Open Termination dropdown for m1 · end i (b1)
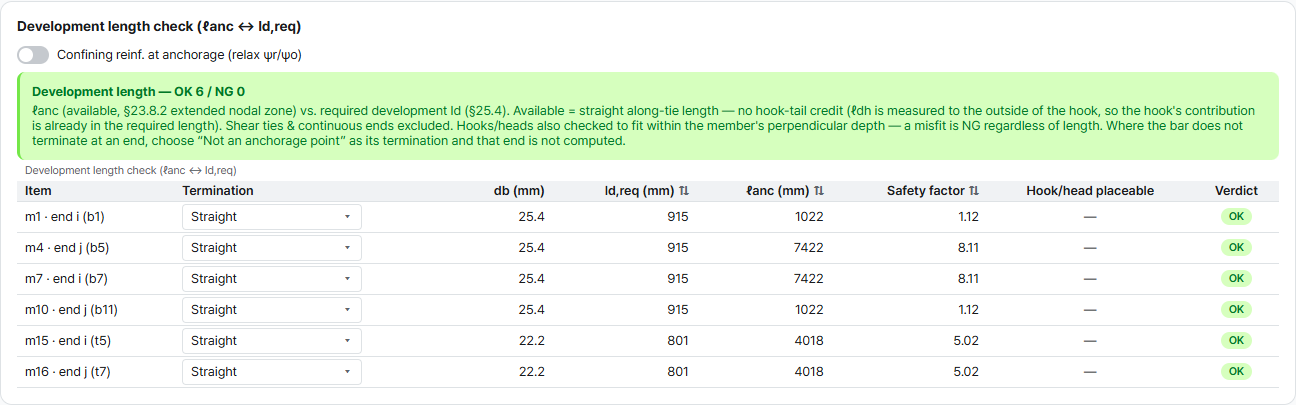The height and width of the screenshot is (405, 1296). tap(272, 217)
